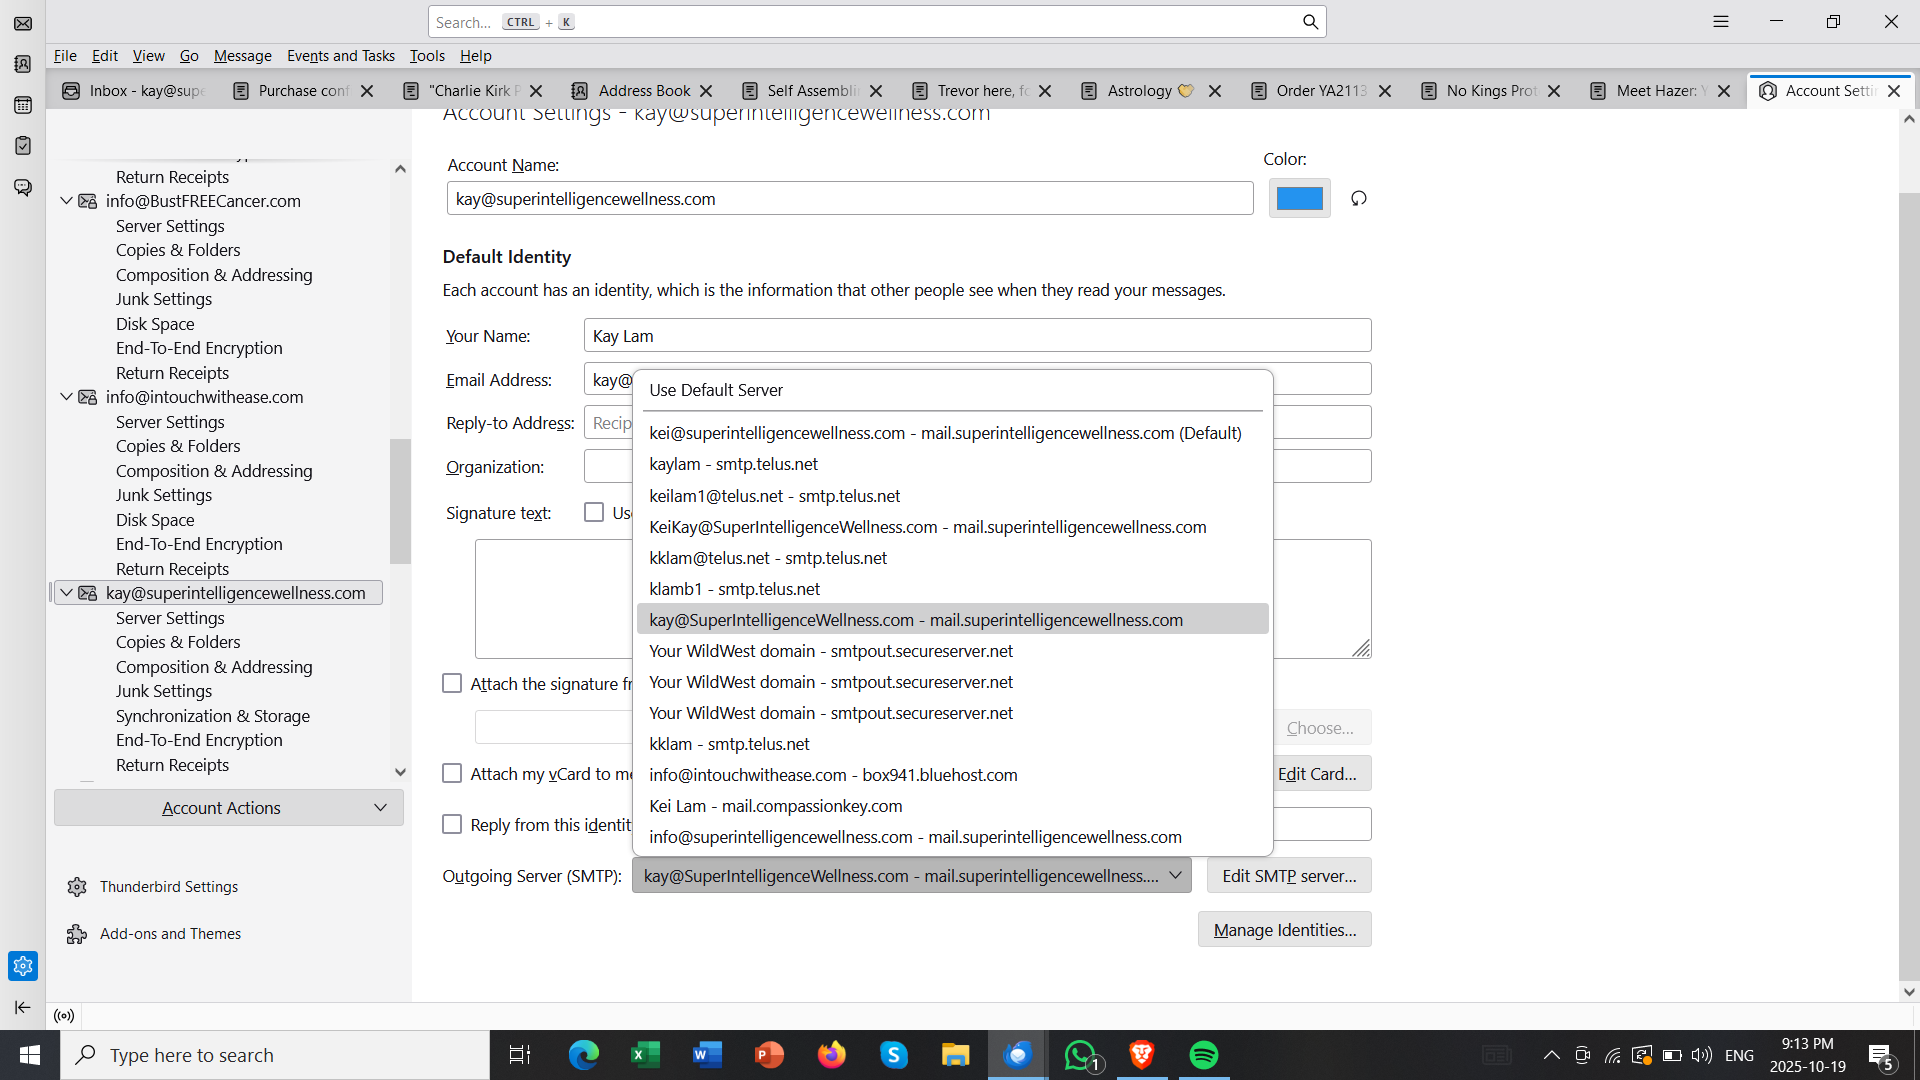Open the Chat space icon
This screenshot has height=1080, width=1920.
tap(23, 187)
